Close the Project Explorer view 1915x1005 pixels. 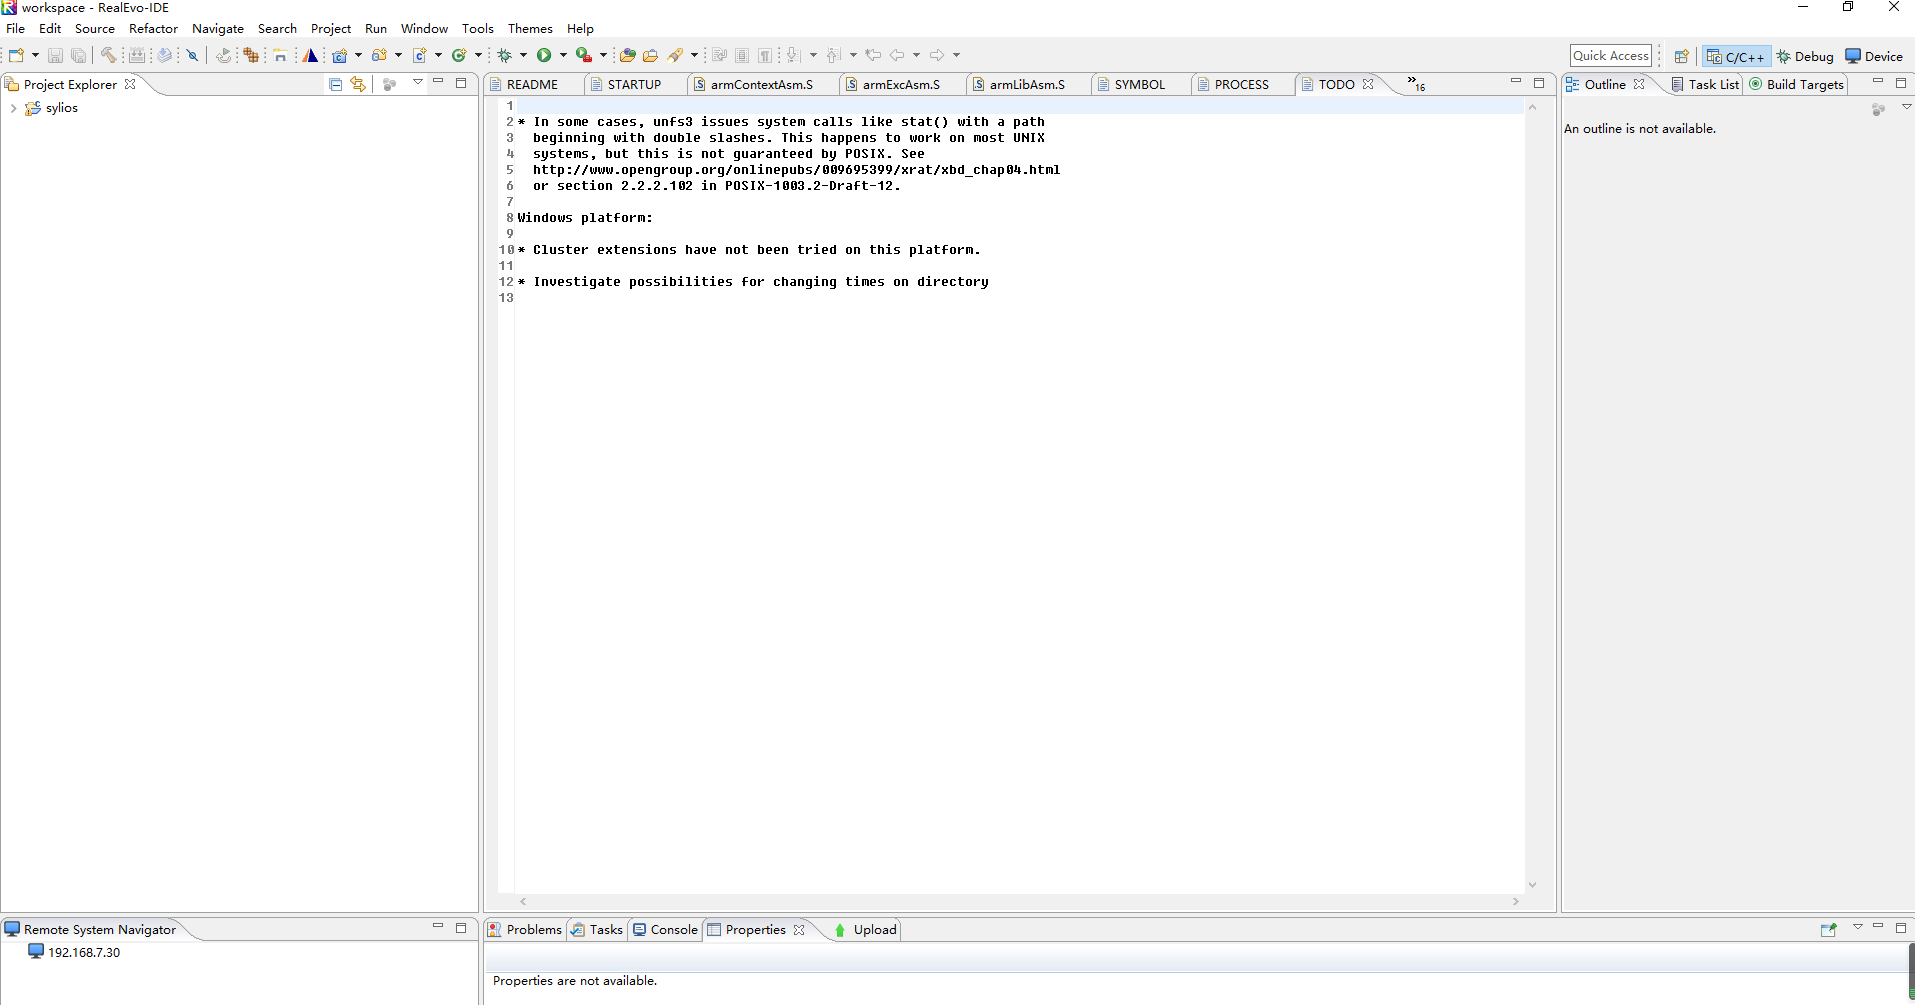pyautogui.click(x=130, y=84)
